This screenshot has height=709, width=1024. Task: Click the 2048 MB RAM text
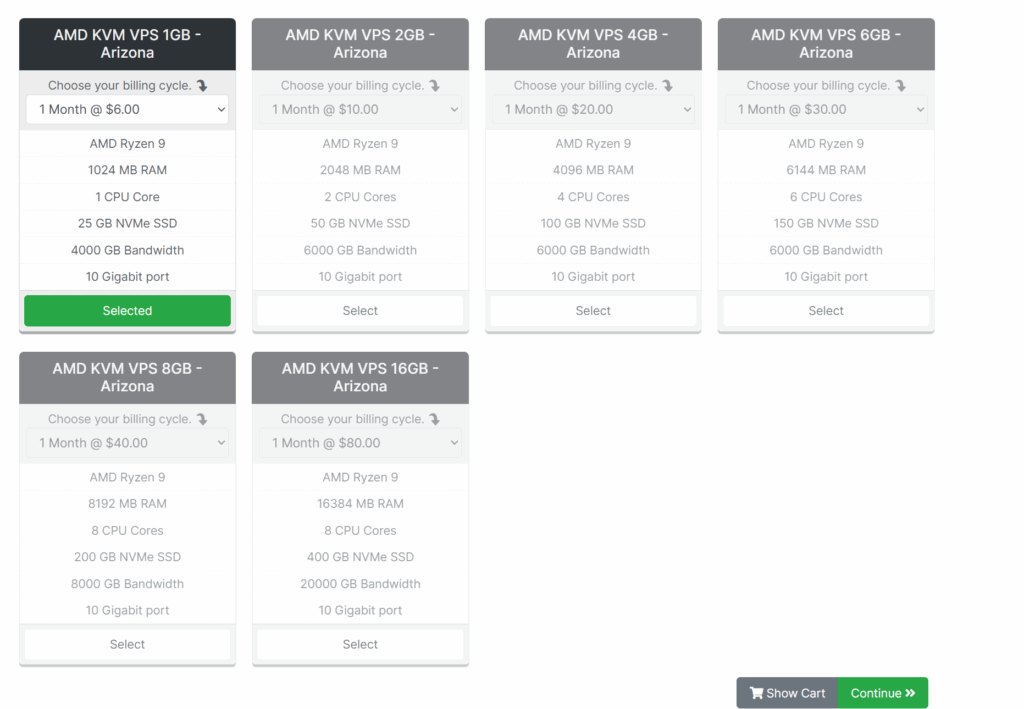click(360, 170)
